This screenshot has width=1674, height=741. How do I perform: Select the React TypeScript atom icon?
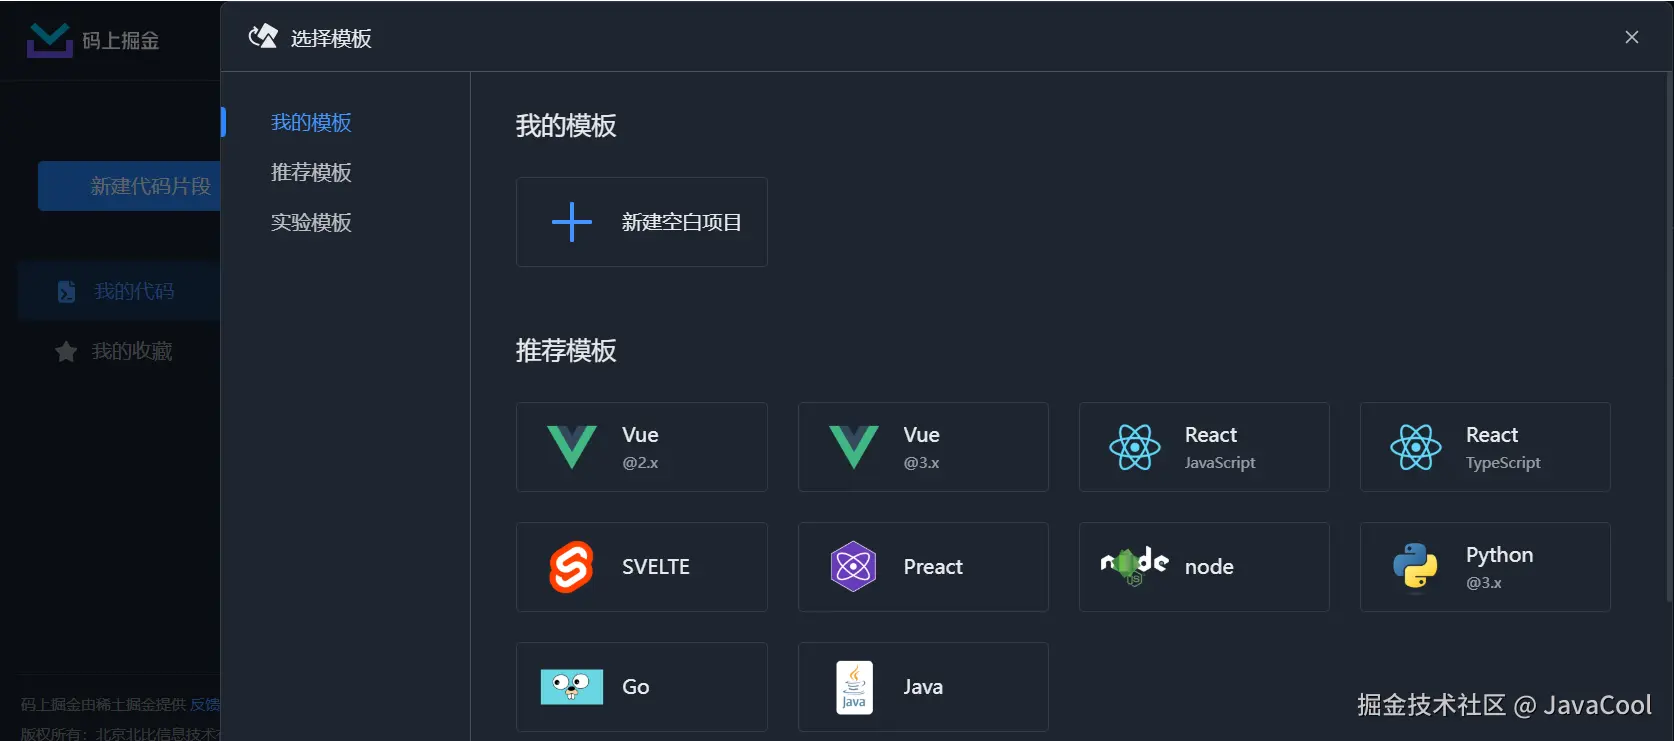point(1415,447)
